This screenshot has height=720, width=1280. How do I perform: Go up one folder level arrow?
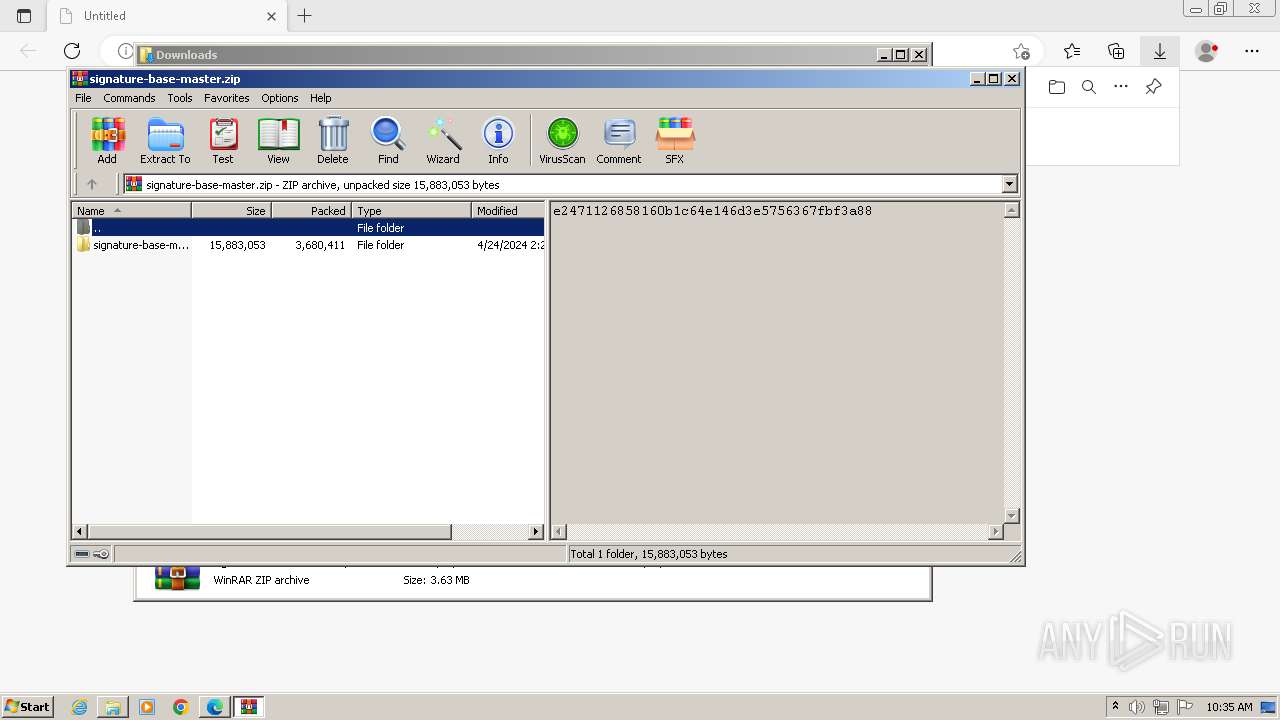coord(92,184)
